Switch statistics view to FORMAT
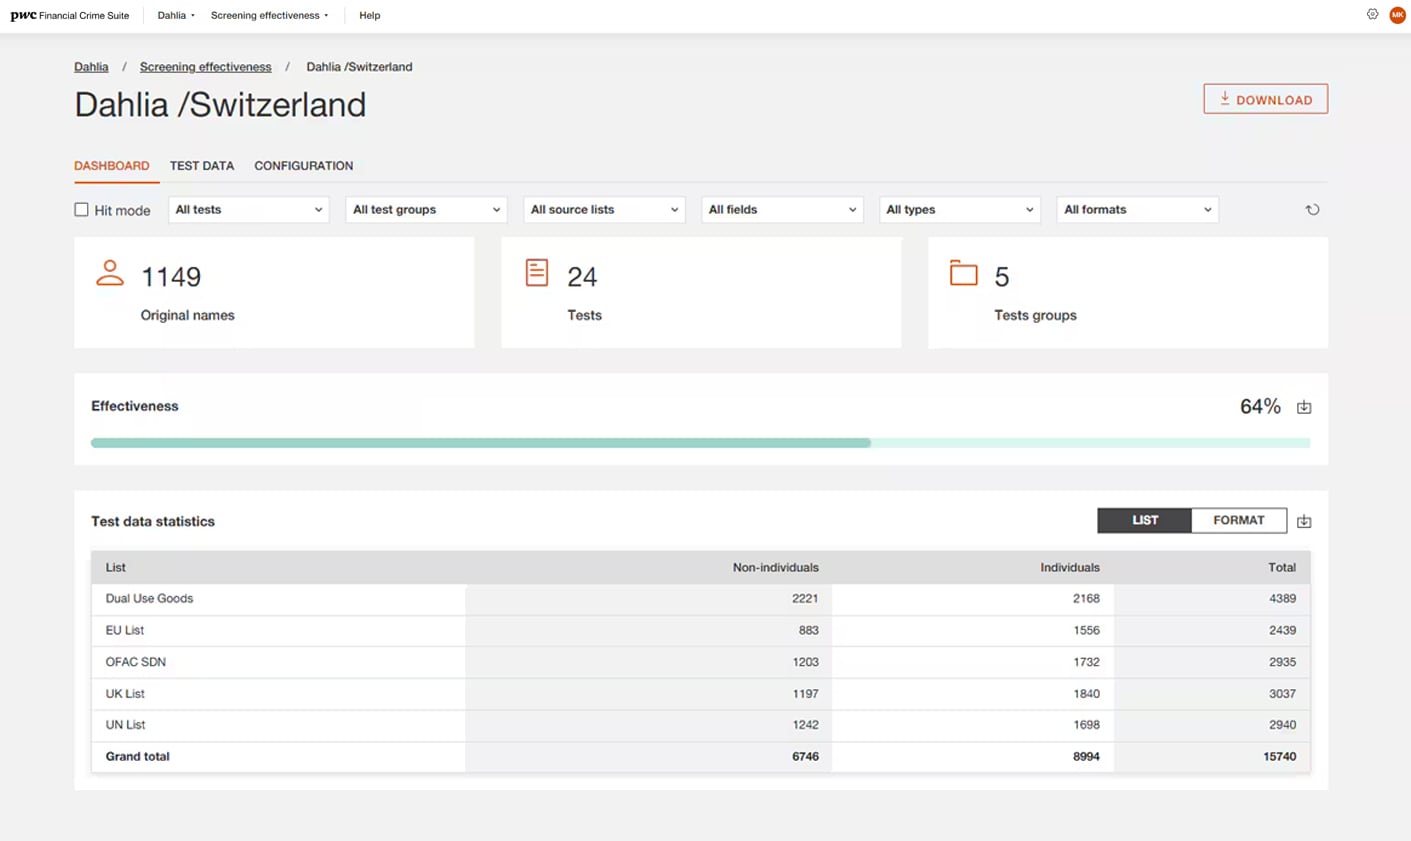This screenshot has width=1411, height=841. (x=1238, y=520)
